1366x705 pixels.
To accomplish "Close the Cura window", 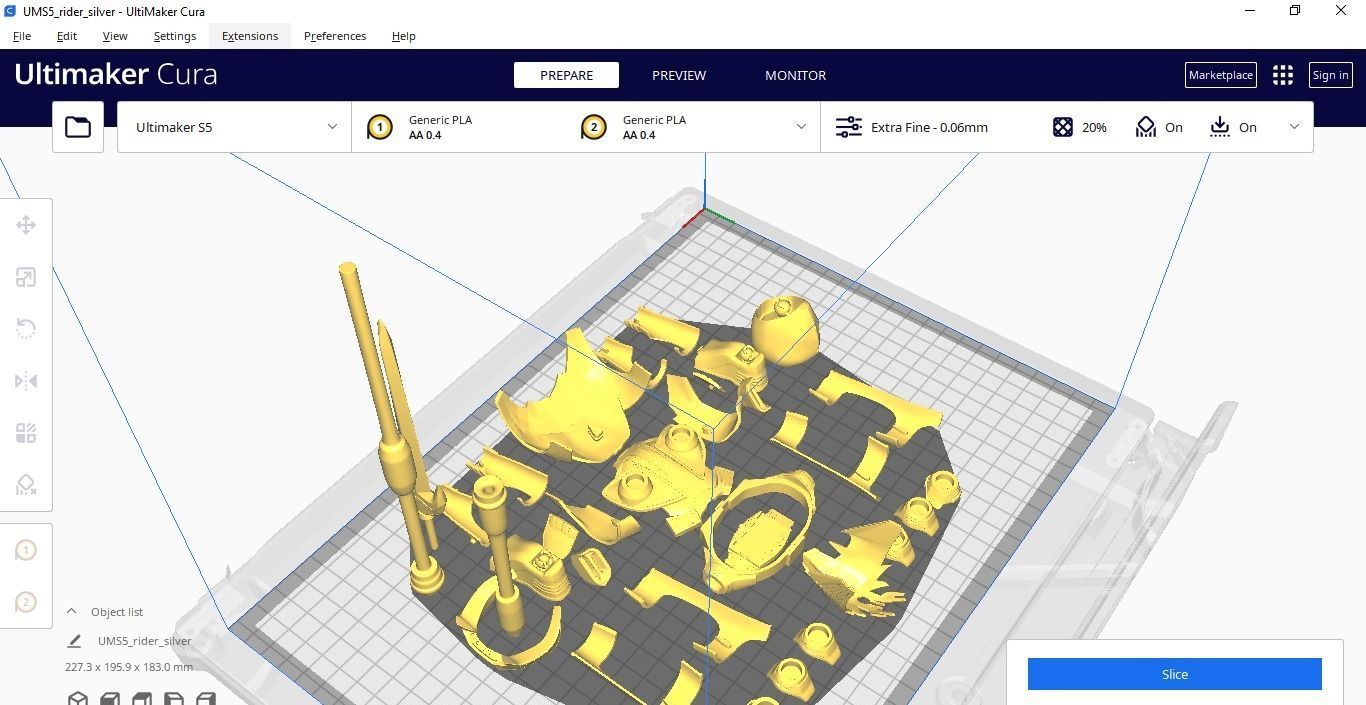I will click(x=1341, y=11).
